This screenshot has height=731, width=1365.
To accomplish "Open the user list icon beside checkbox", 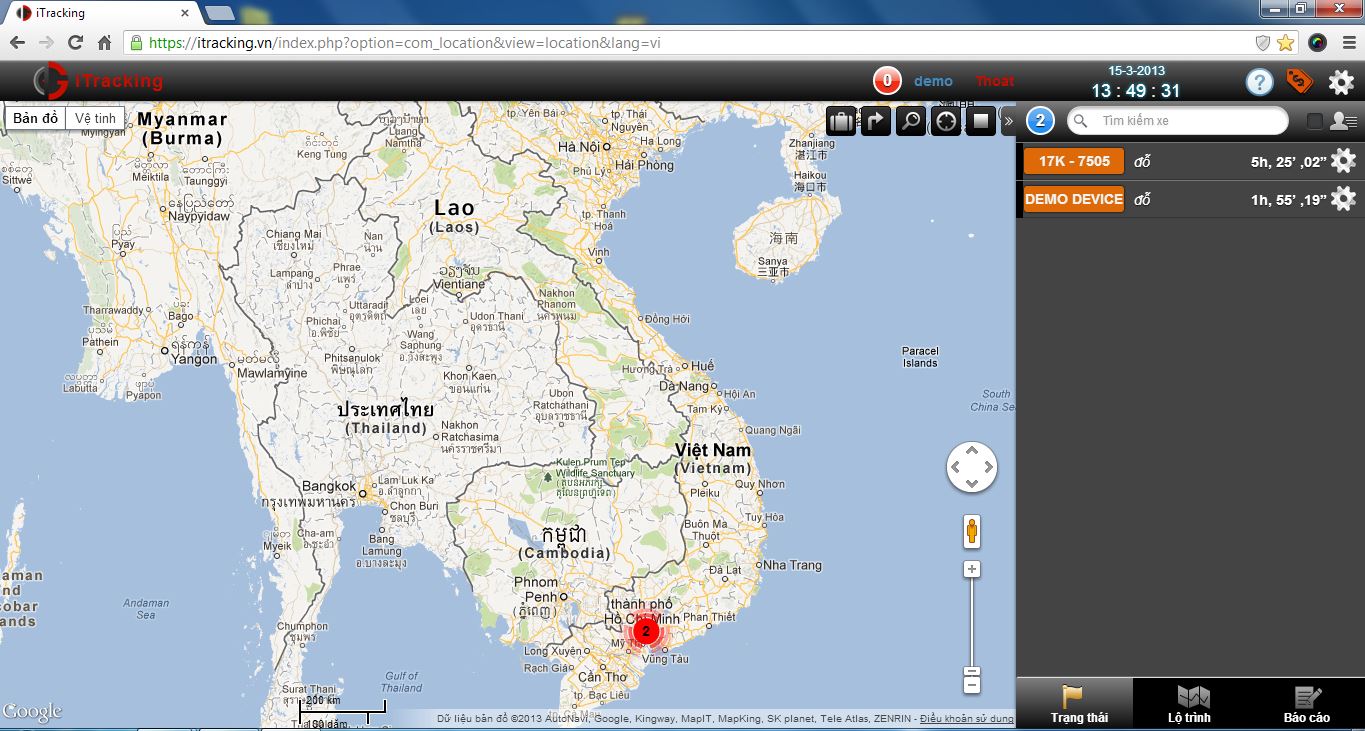I will [x=1343, y=121].
